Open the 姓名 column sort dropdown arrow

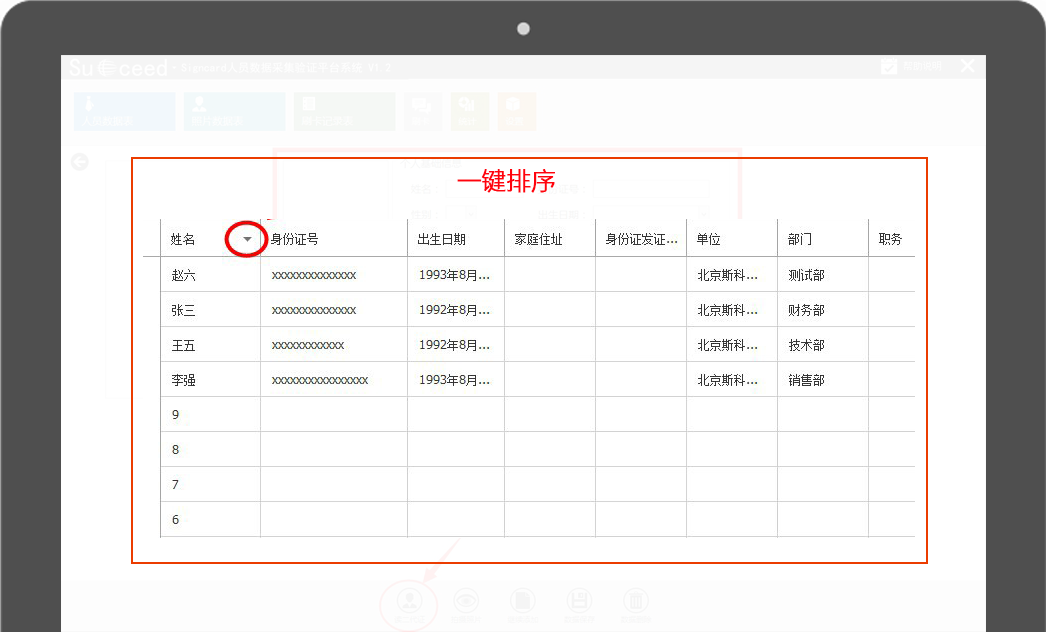coord(247,239)
